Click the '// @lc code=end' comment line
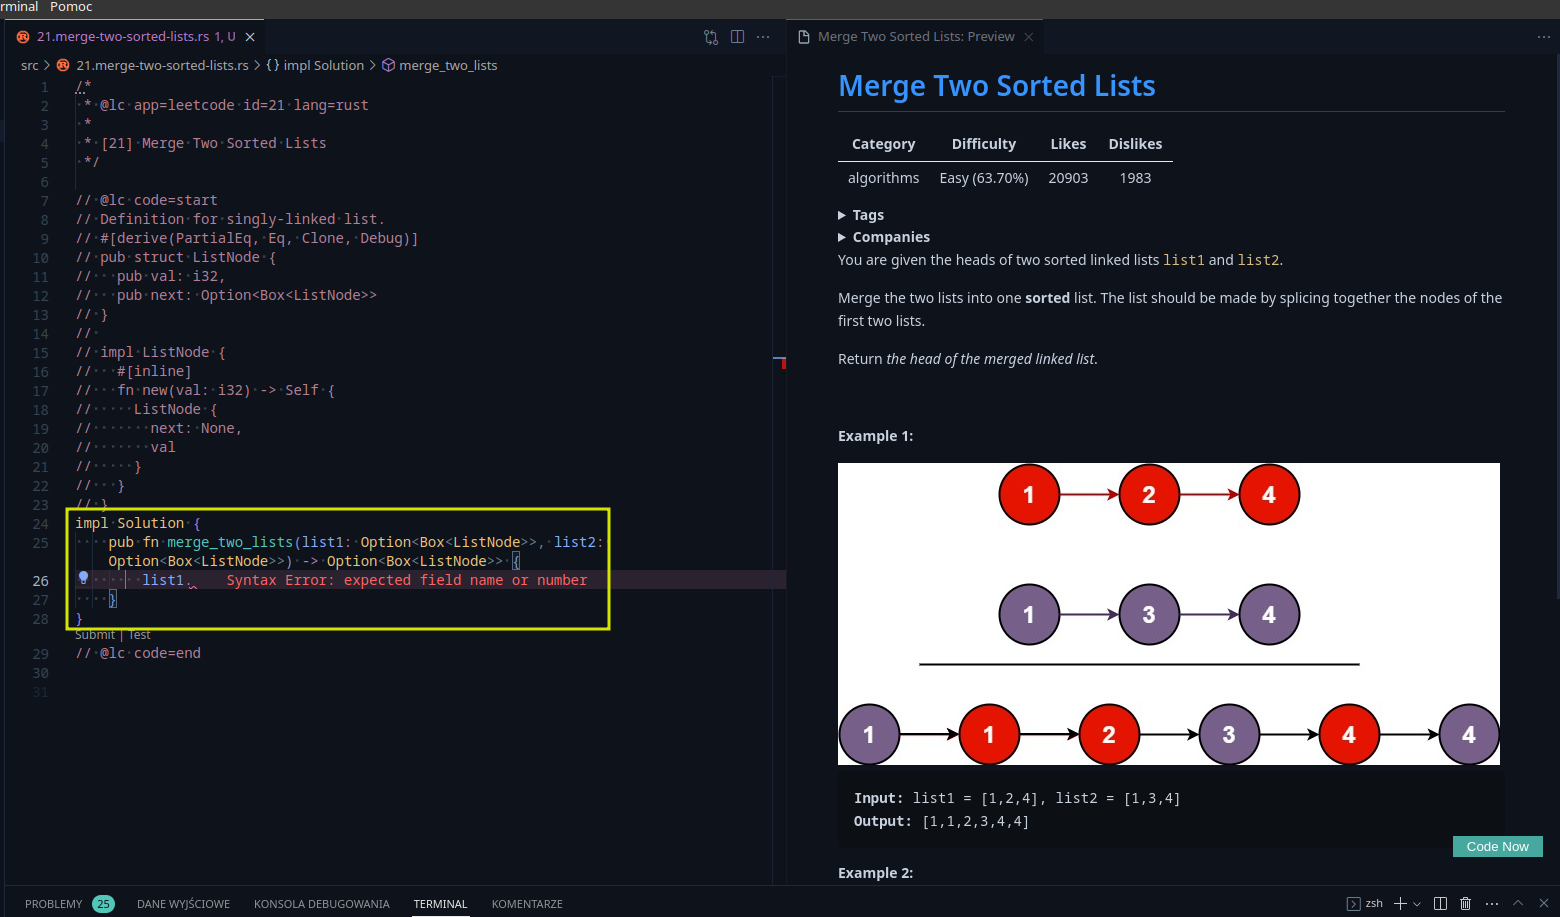 click(138, 653)
